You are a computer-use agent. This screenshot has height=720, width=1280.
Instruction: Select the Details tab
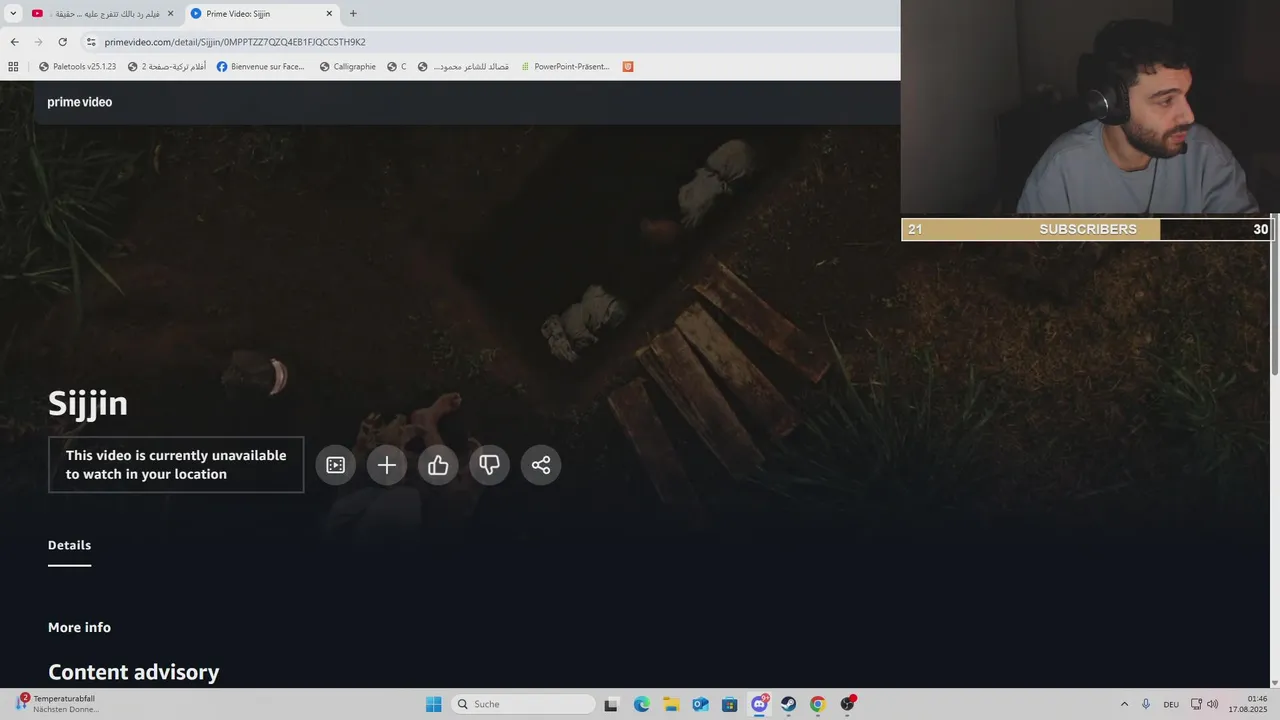tap(69, 546)
